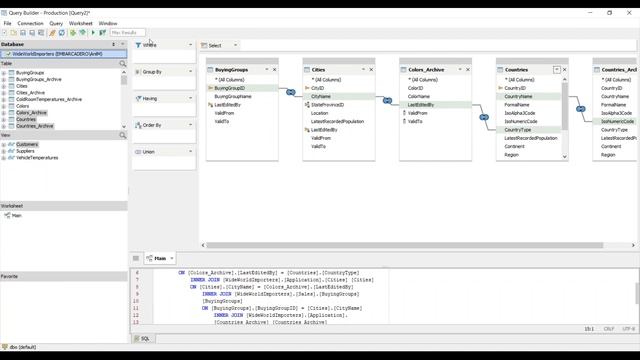Viewport: 640px width, 360px height.
Task: Open dropdown arrow on Countries table box
Action: 557,70
